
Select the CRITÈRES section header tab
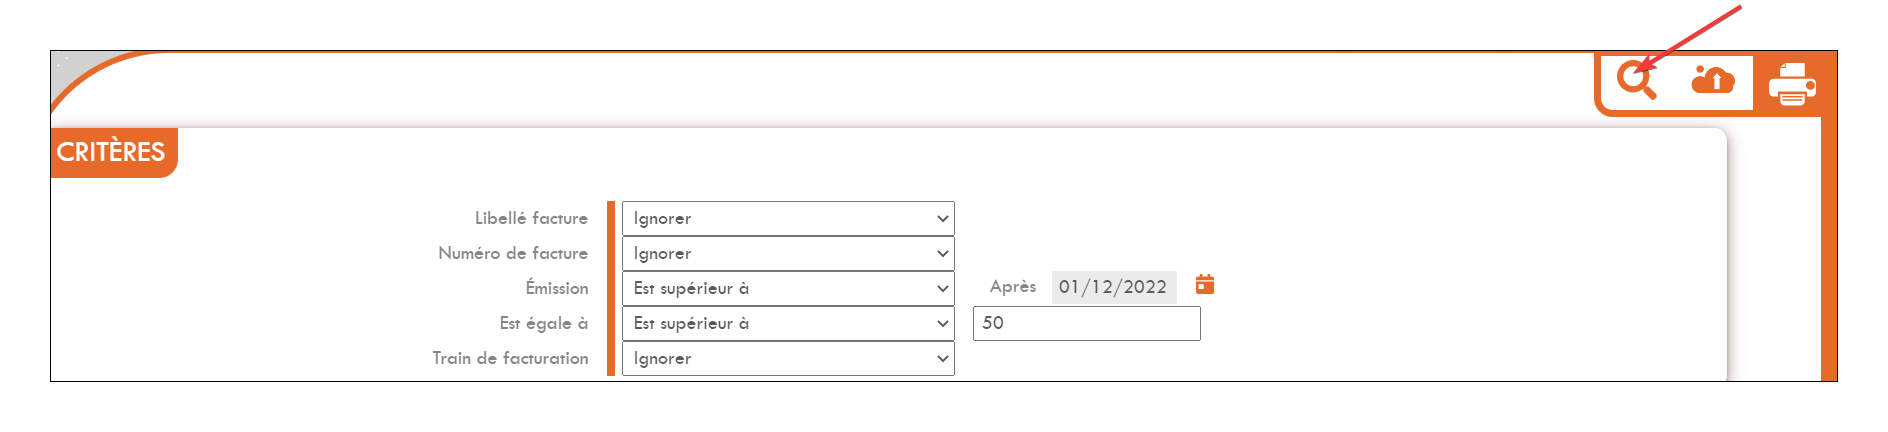(113, 152)
